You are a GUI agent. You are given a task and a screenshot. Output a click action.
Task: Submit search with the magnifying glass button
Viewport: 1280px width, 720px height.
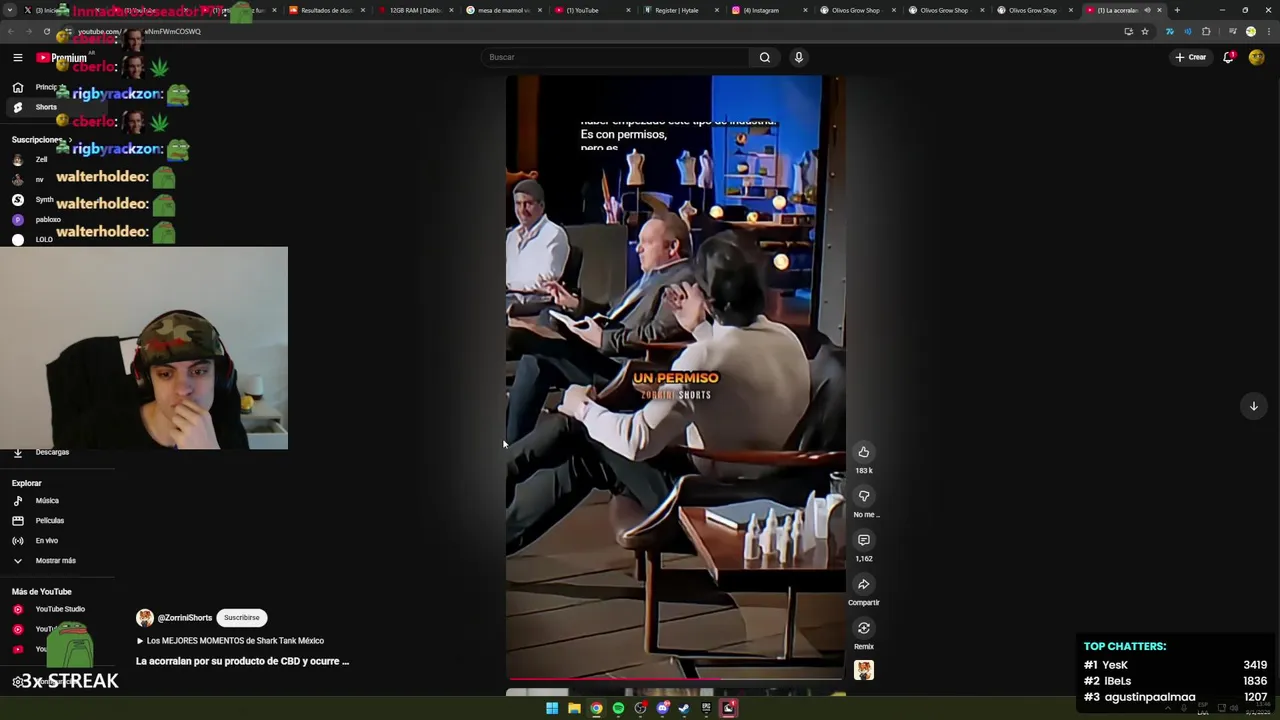click(765, 57)
